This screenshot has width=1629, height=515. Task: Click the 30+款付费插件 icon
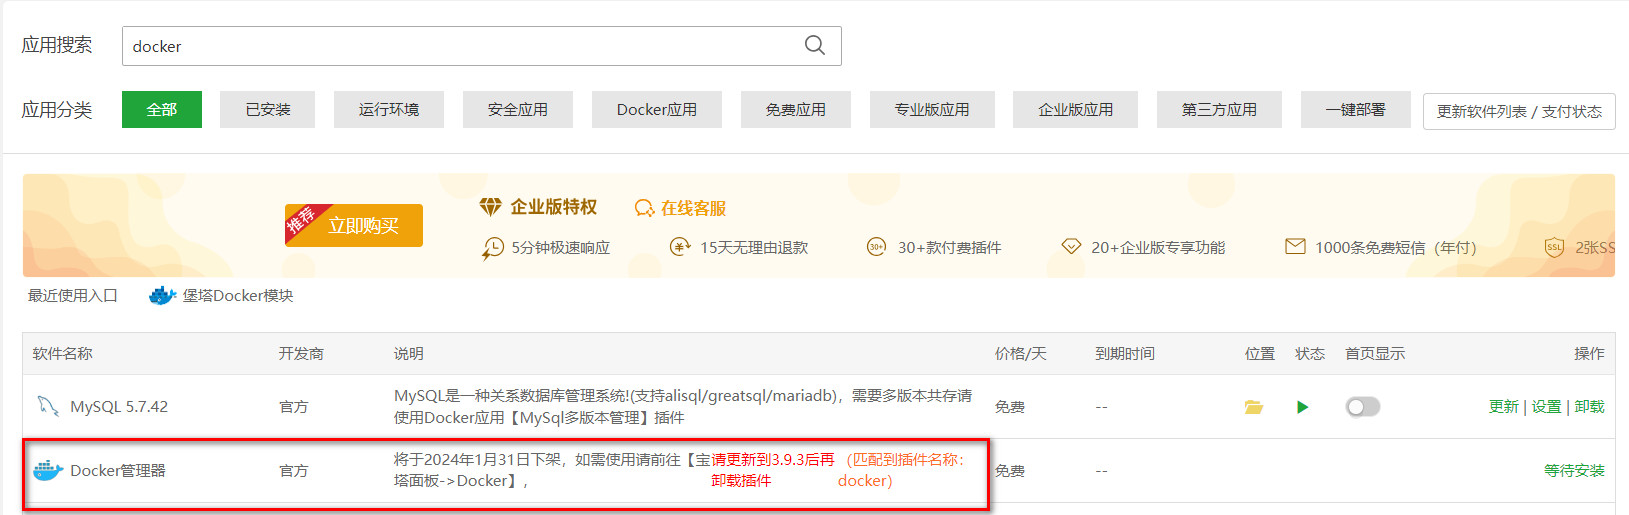pos(876,247)
